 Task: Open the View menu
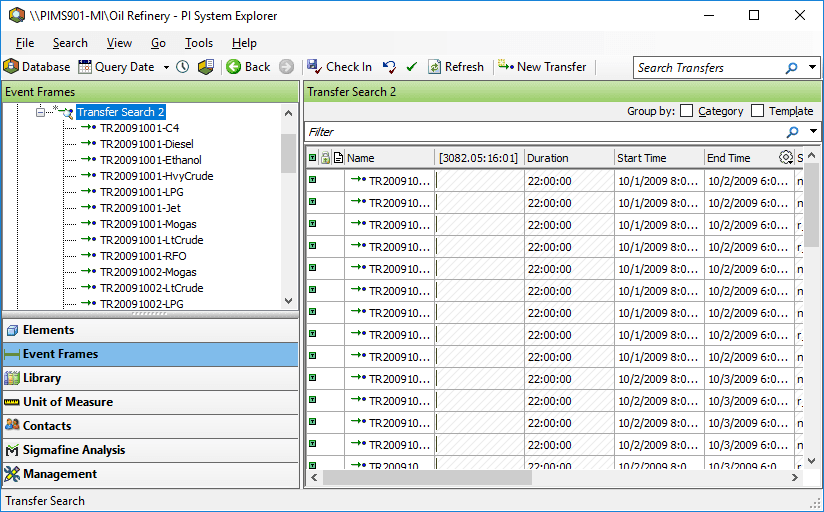coord(119,43)
